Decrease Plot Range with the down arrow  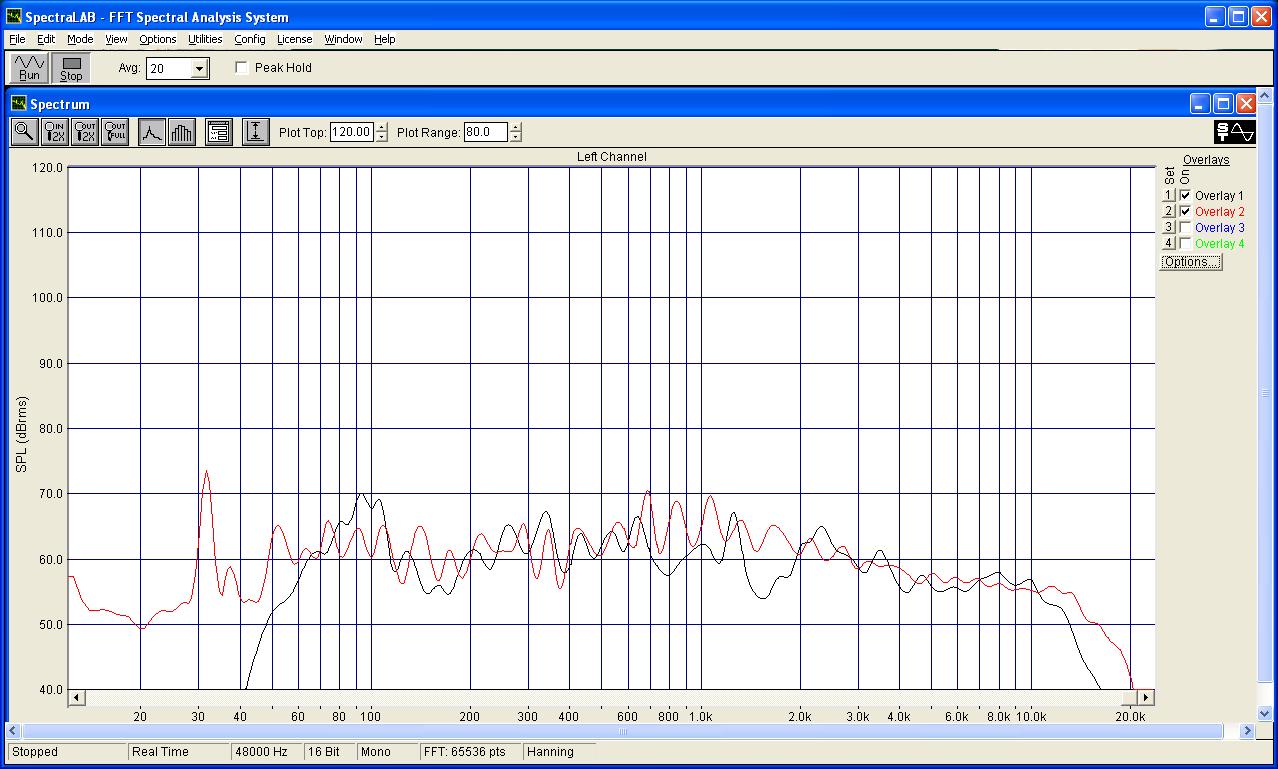click(x=515, y=137)
